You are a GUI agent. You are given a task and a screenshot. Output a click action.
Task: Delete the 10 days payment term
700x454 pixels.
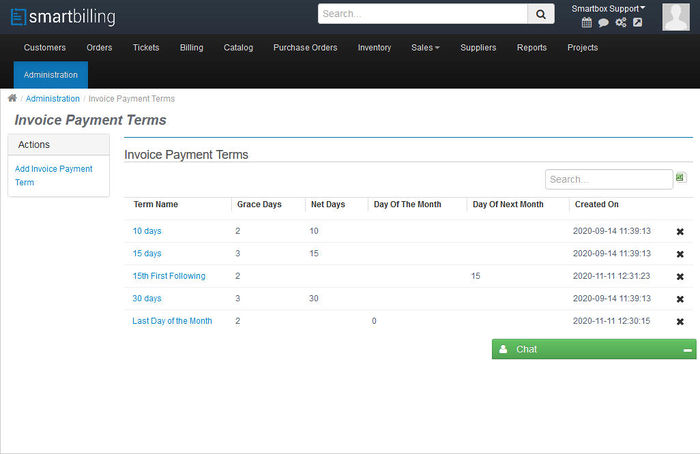(680, 232)
